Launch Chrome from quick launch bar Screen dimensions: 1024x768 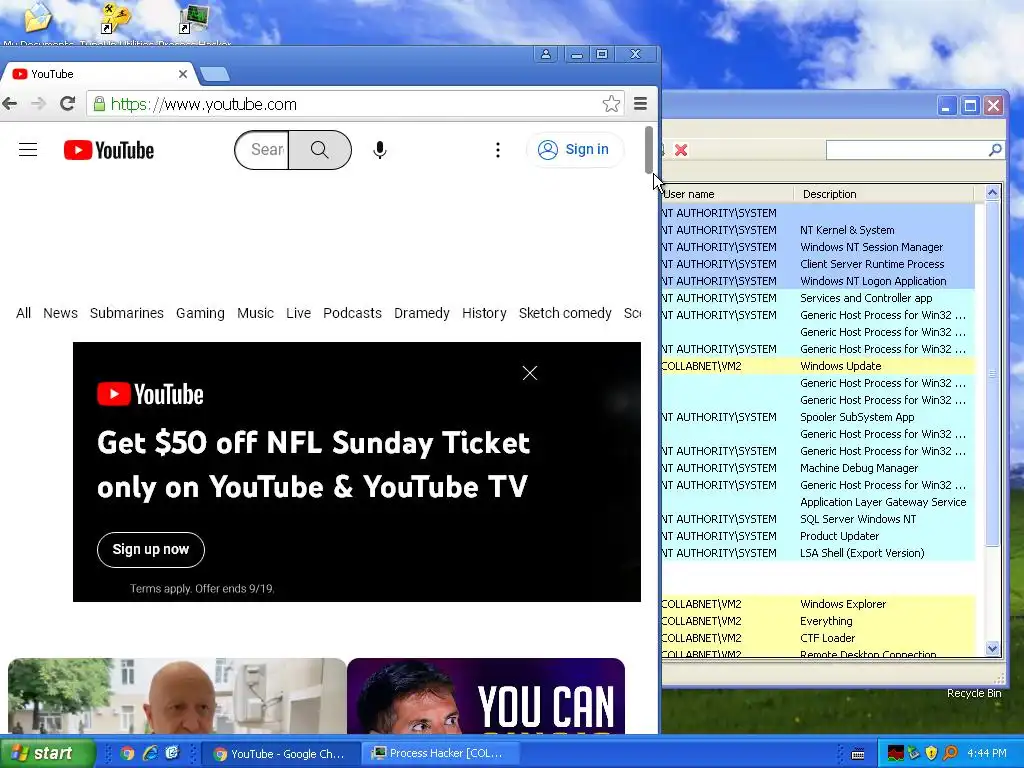[127, 753]
